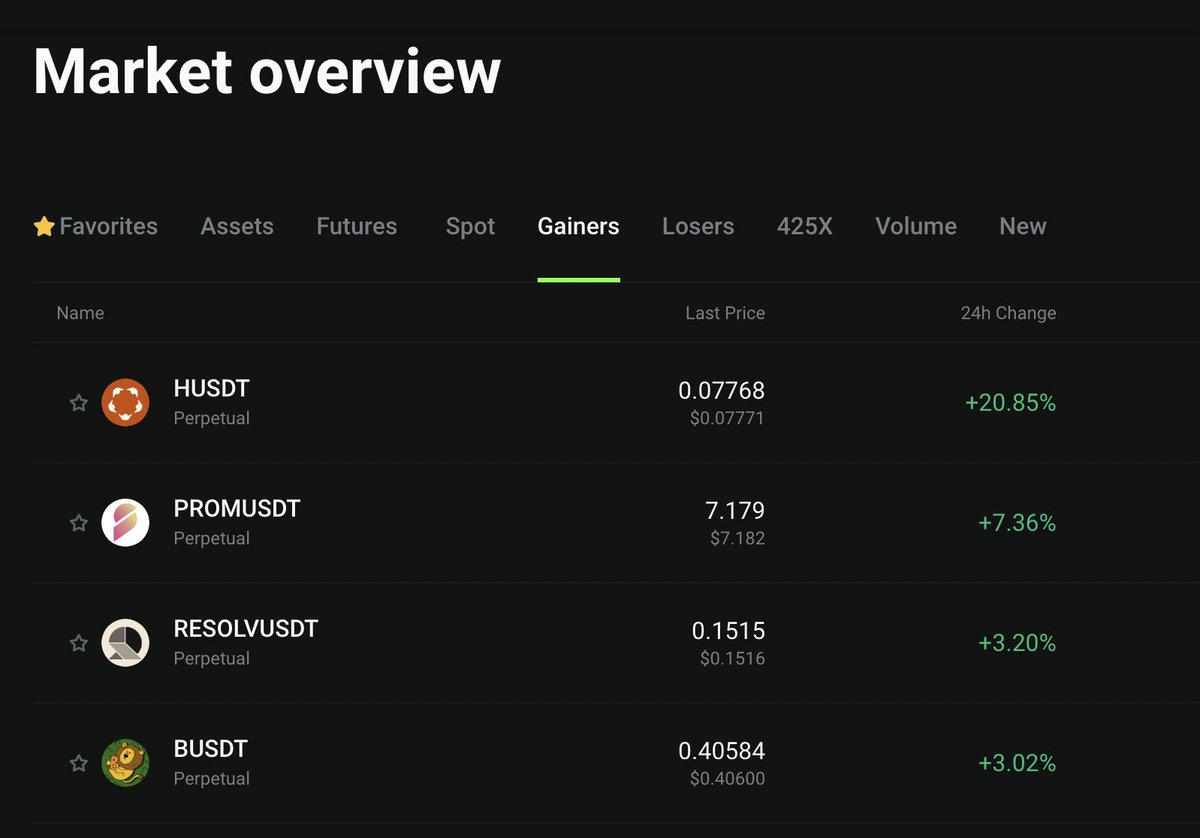
Task: Open the New tab
Action: 1023,226
